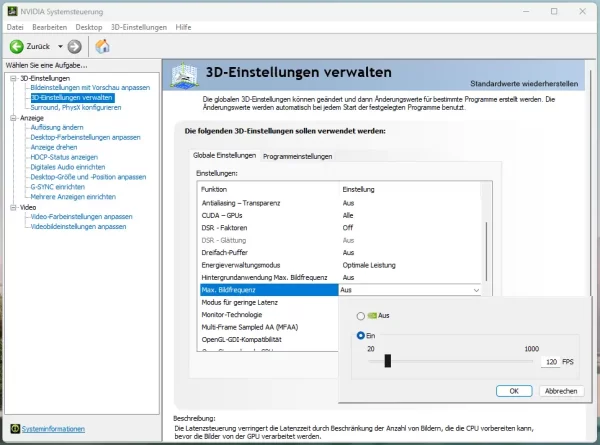Open Desktop-Größe und -Position anpassen
Screen dimensions: 600x445
(x=88, y=177)
